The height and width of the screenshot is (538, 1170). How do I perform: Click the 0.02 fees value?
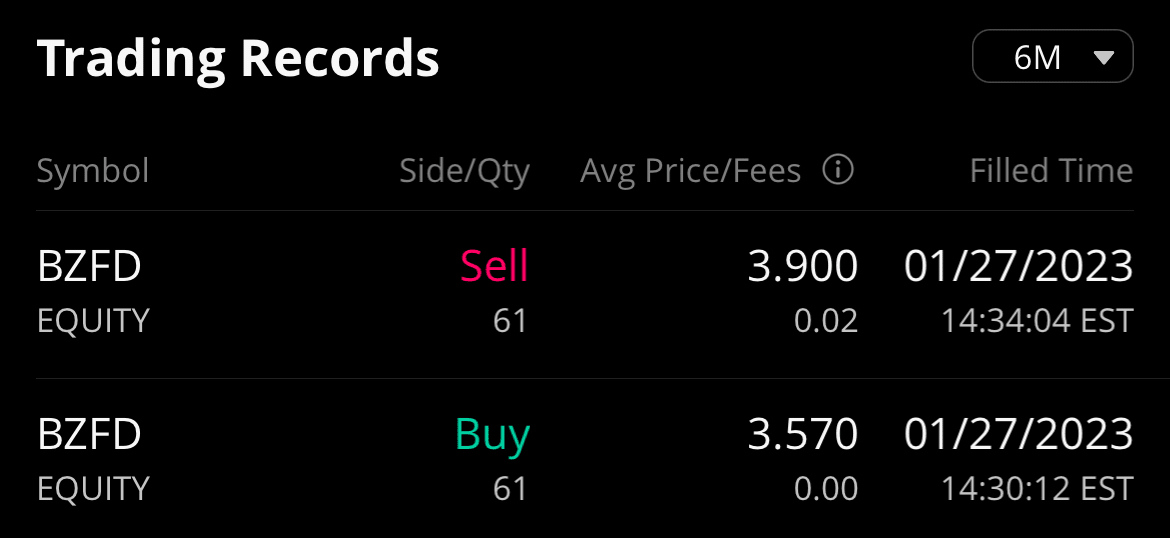tap(827, 321)
